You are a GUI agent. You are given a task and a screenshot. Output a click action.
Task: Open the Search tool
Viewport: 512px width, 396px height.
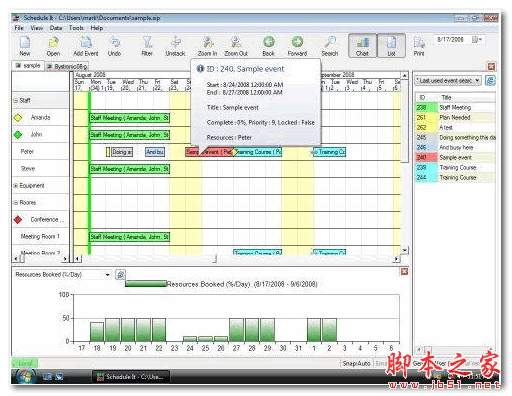[x=330, y=46]
